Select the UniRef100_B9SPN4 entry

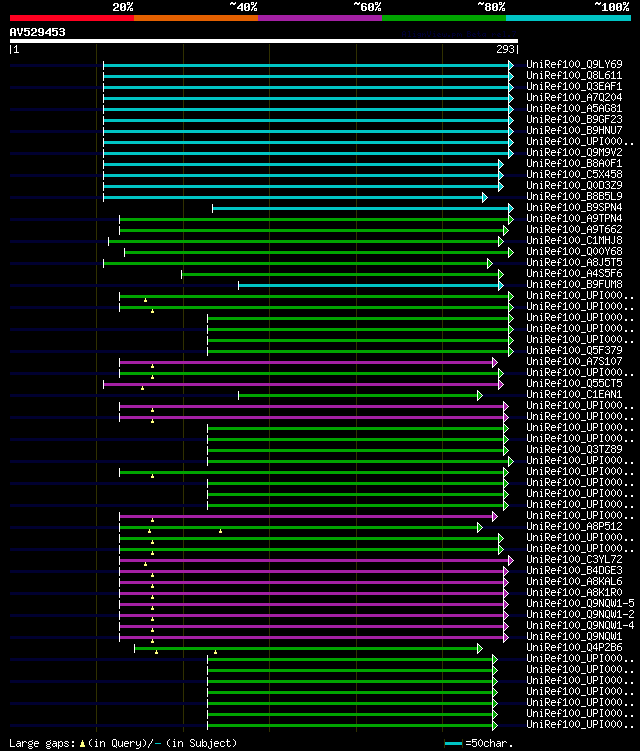(x=574, y=207)
